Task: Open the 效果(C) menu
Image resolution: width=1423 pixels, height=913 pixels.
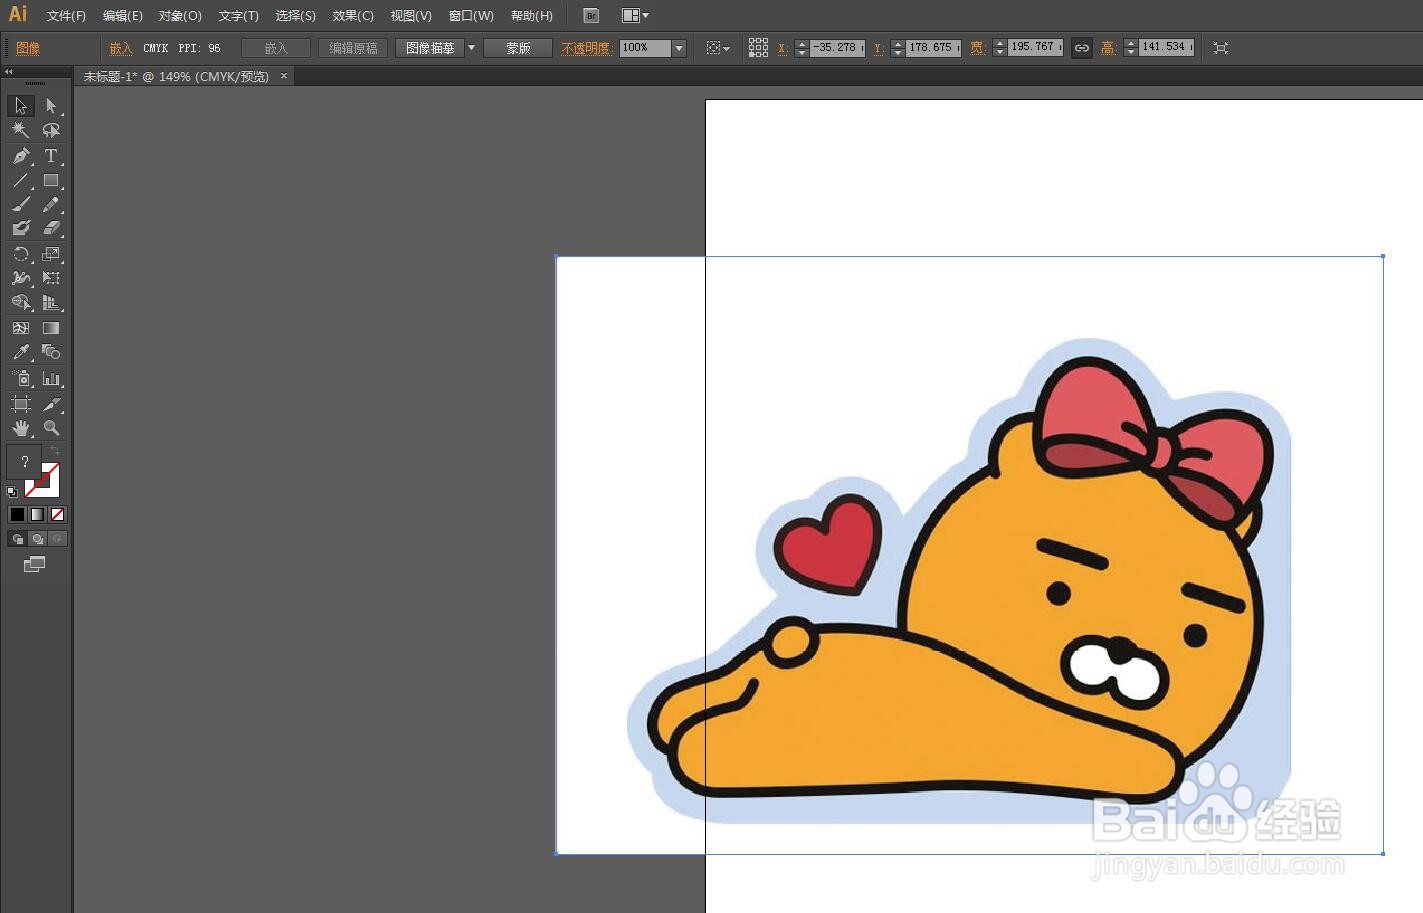Action: tap(353, 16)
